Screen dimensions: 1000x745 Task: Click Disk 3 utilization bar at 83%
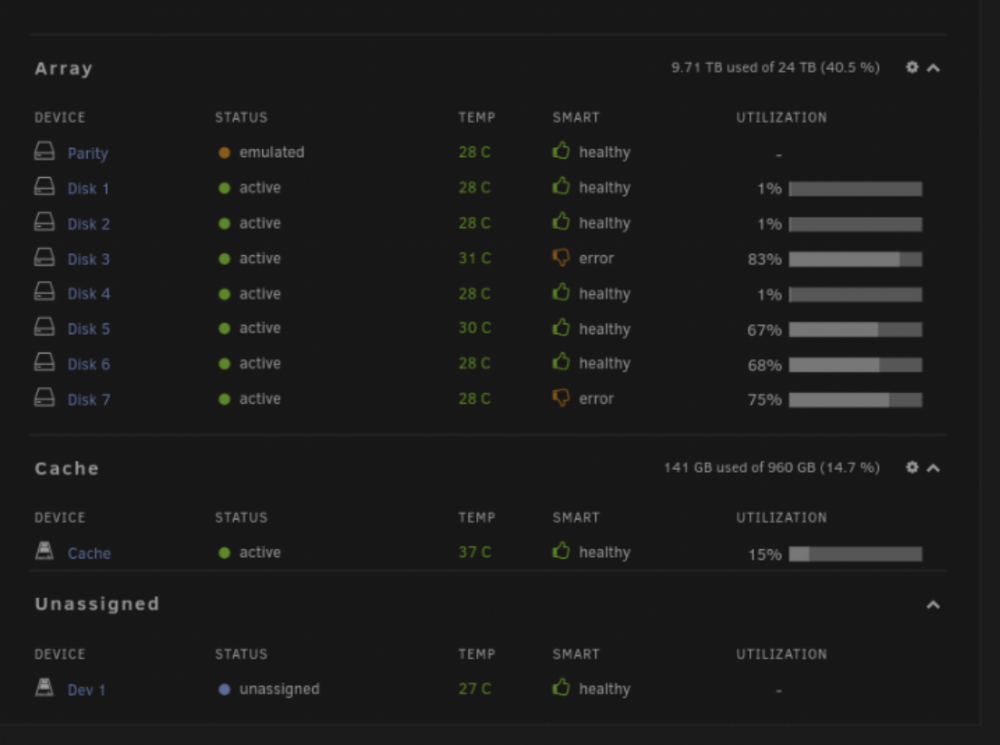tap(855, 259)
